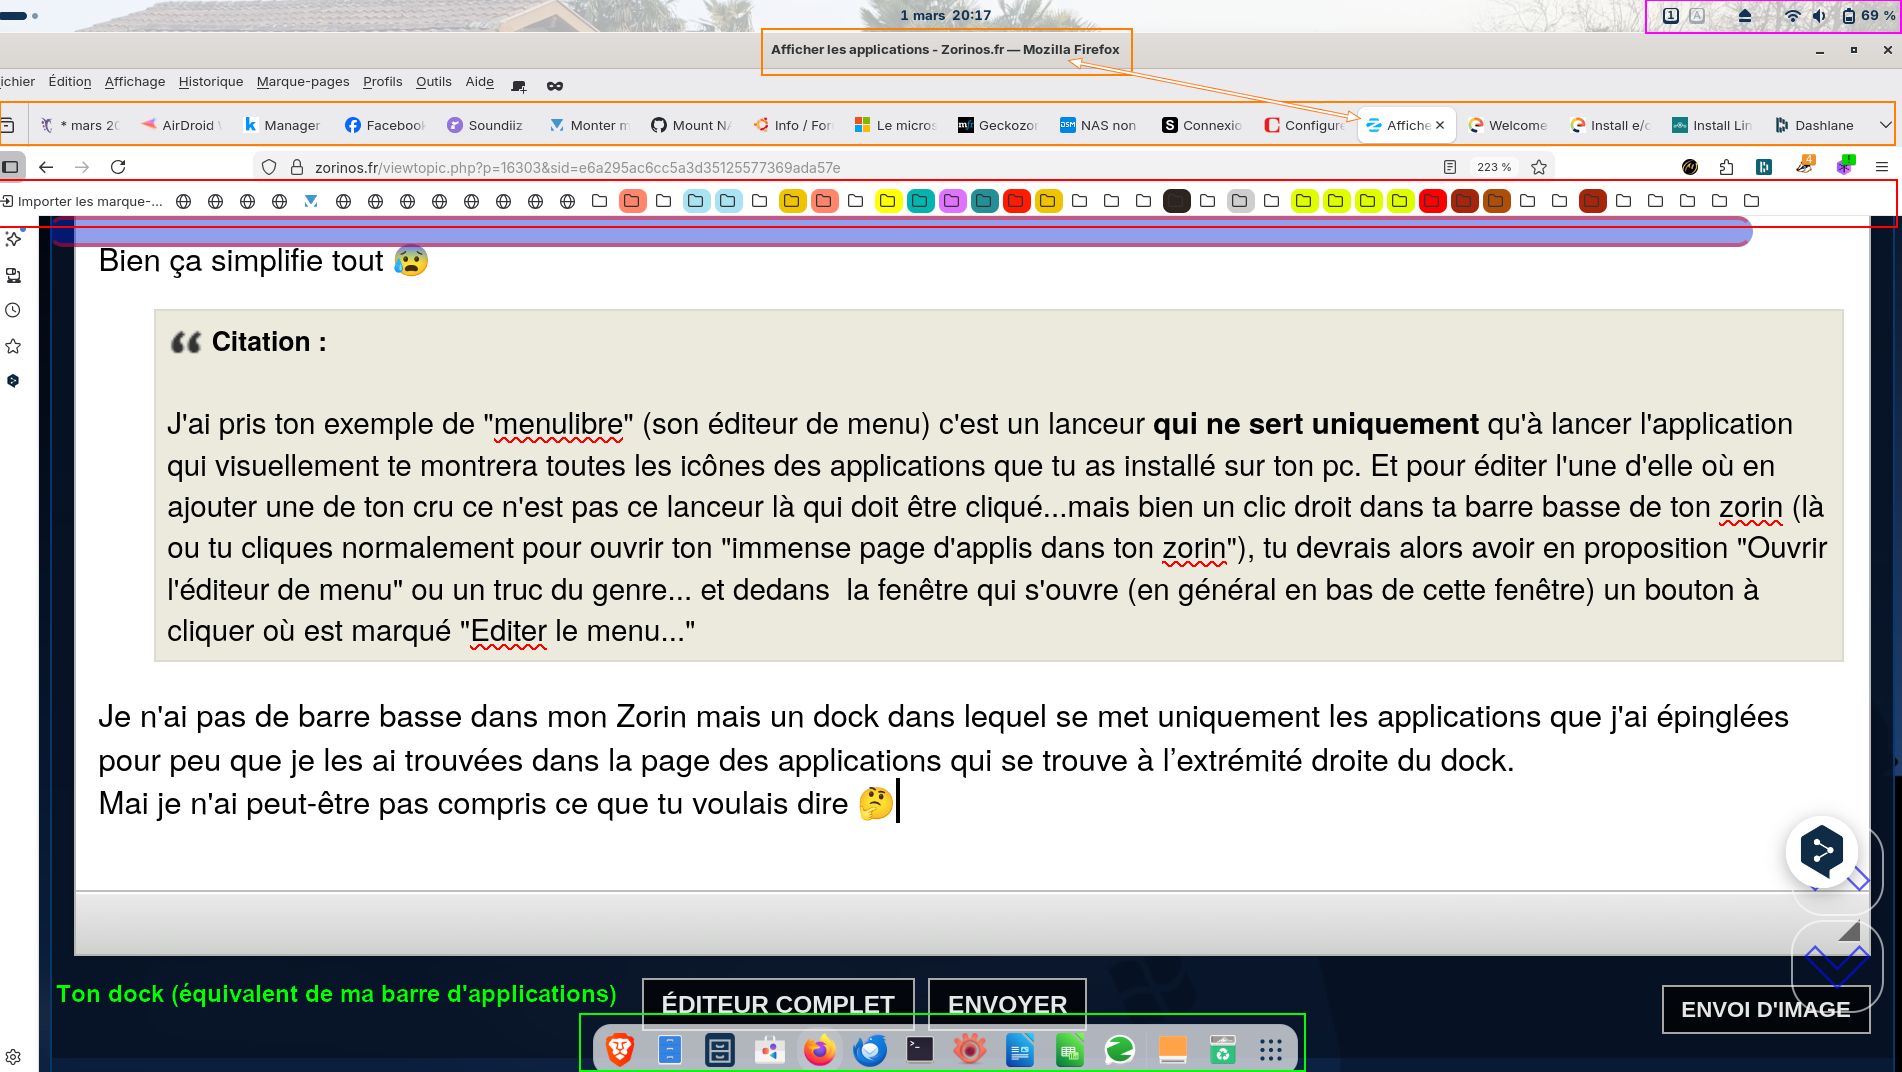Open the Firefox hamburger application menu
Viewport: 1902px width, 1072px height.
[1882, 167]
